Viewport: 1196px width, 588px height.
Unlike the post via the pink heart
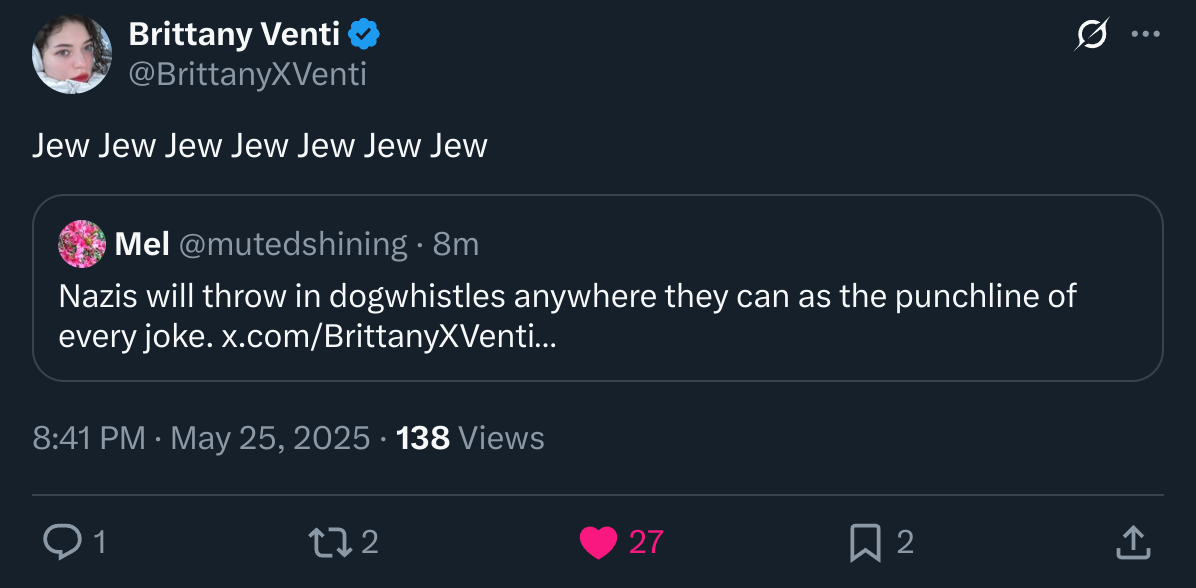[598, 543]
